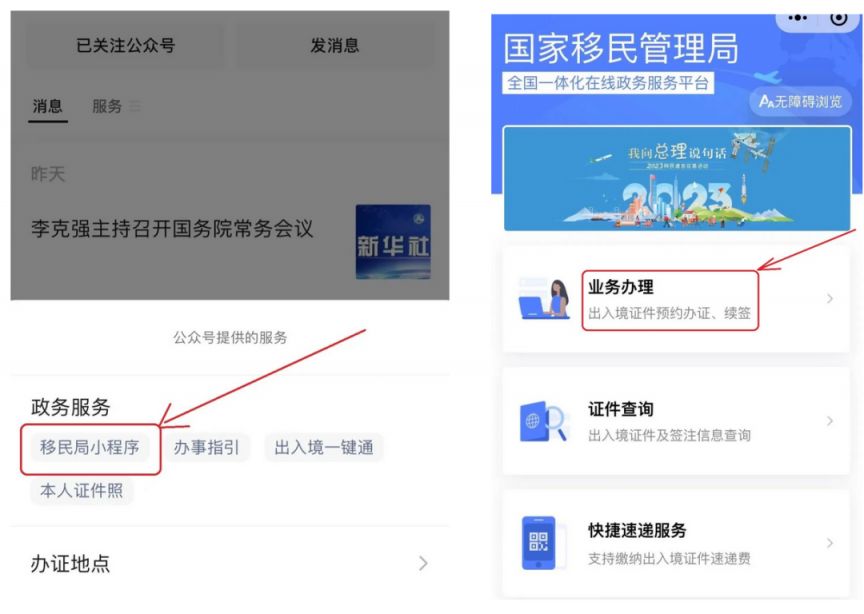The width and height of the screenshot is (864, 614).
Task: Click the 已关注公众号 button
Action: click(126, 45)
